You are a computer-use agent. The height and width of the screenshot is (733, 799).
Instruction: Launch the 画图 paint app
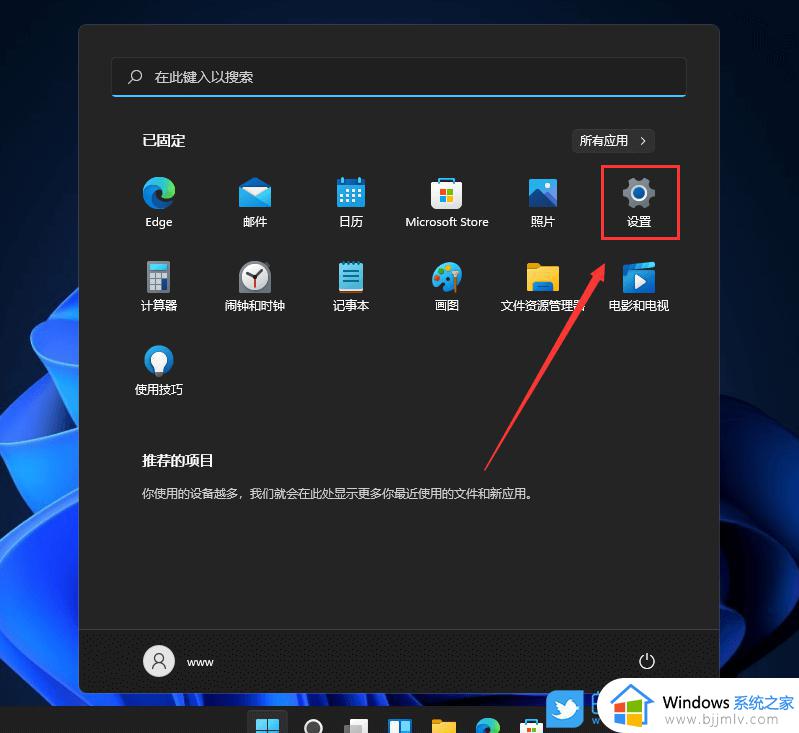[446, 286]
